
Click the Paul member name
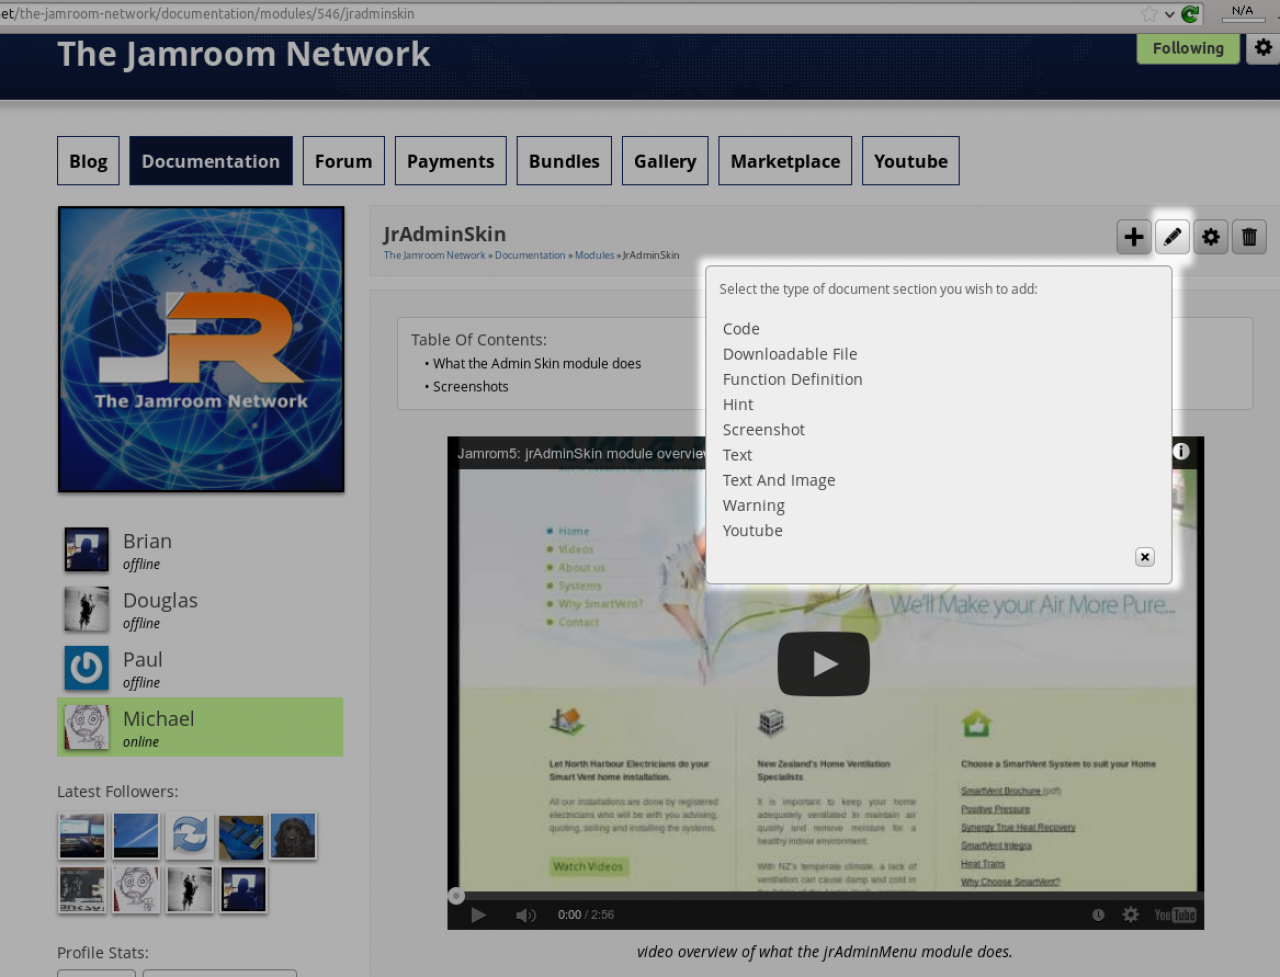coord(142,659)
